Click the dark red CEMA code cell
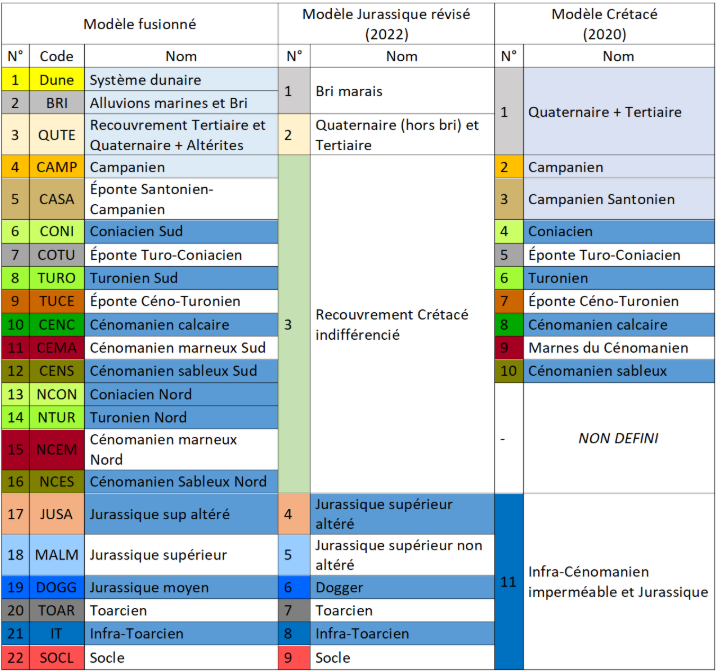 [x=56, y=348]
